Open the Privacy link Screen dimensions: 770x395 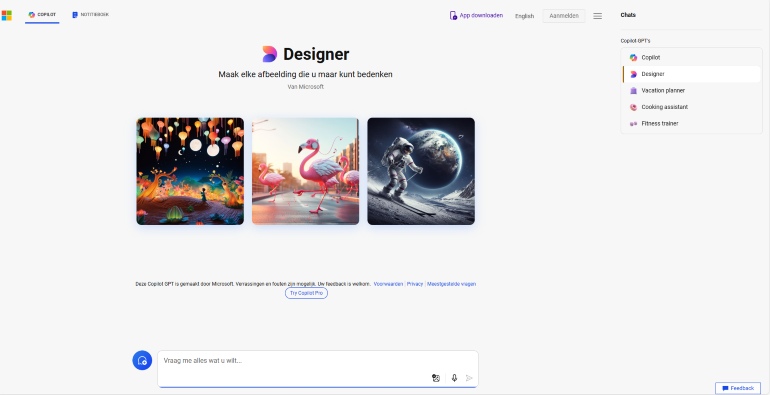(x=415, y=284)
